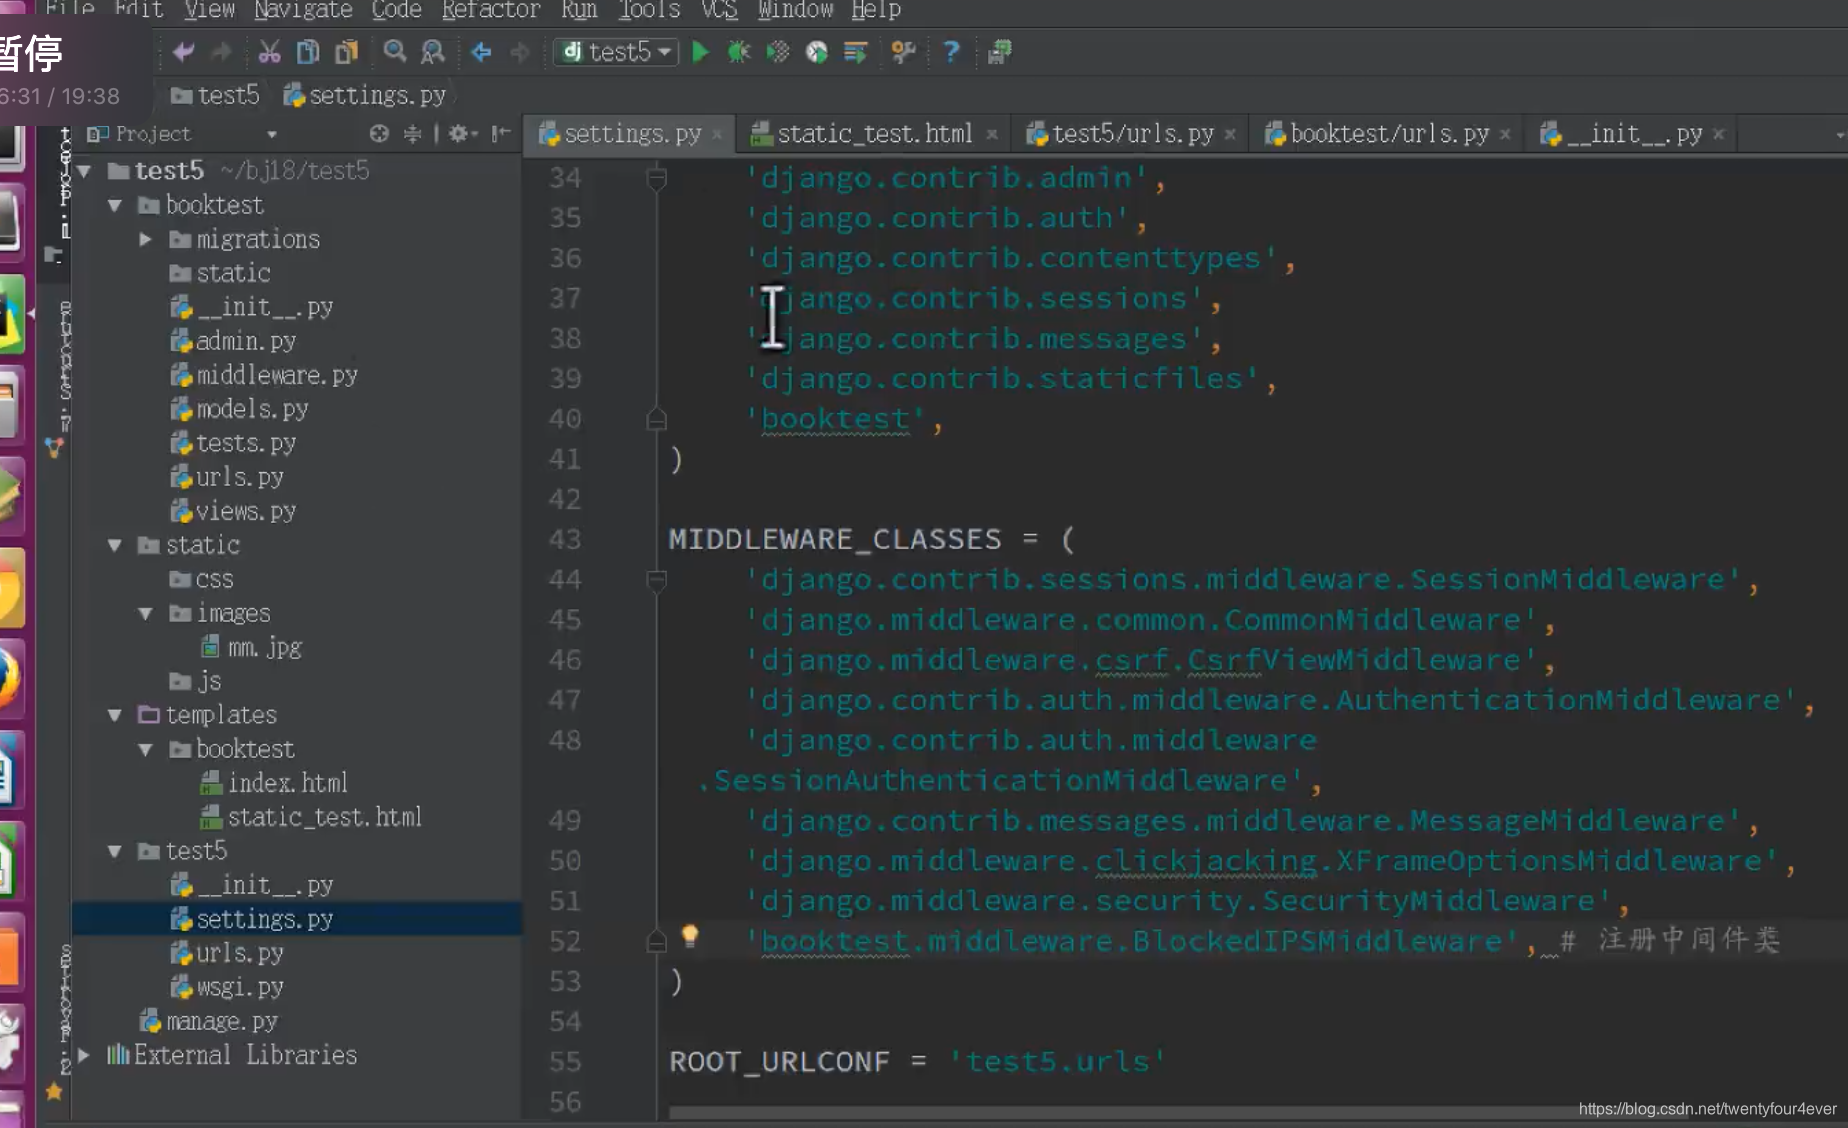
Task: Open the Refactor menu
Action: coord(491,10)
